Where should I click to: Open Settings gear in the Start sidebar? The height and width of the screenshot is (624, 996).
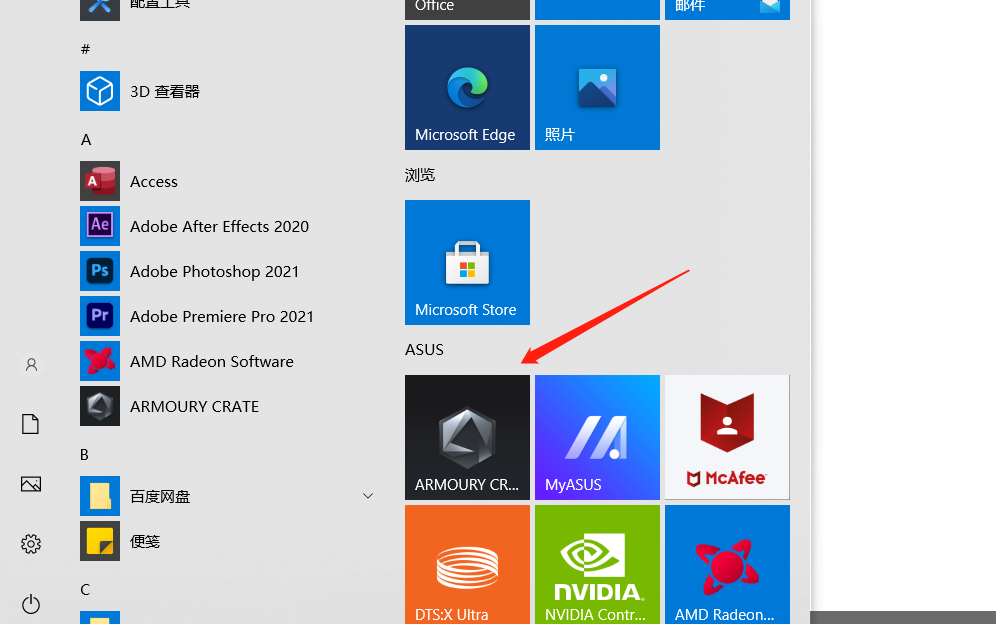(x=31, y=544)
